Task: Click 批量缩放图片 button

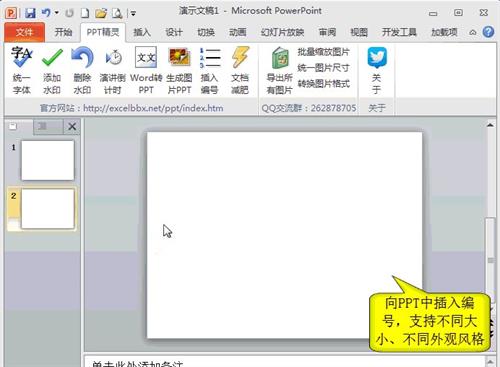Action: coord(323,52)
